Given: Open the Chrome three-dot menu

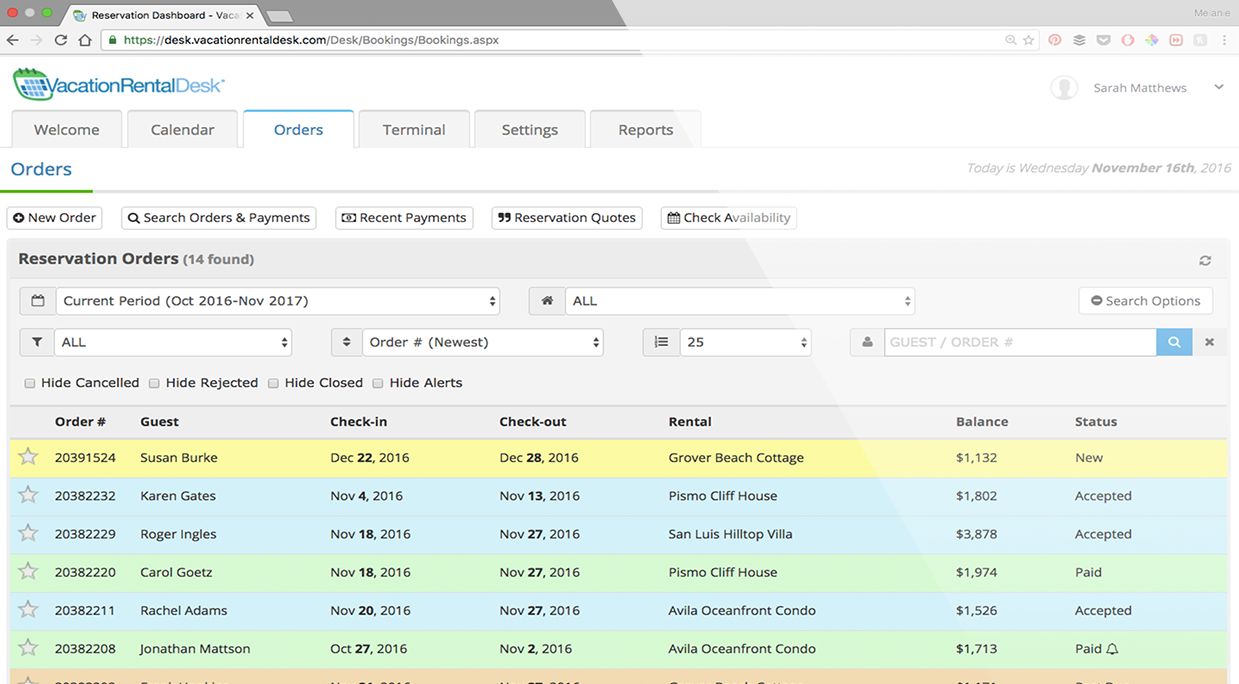Looking at the screenshot, I should pos(1225,40).
